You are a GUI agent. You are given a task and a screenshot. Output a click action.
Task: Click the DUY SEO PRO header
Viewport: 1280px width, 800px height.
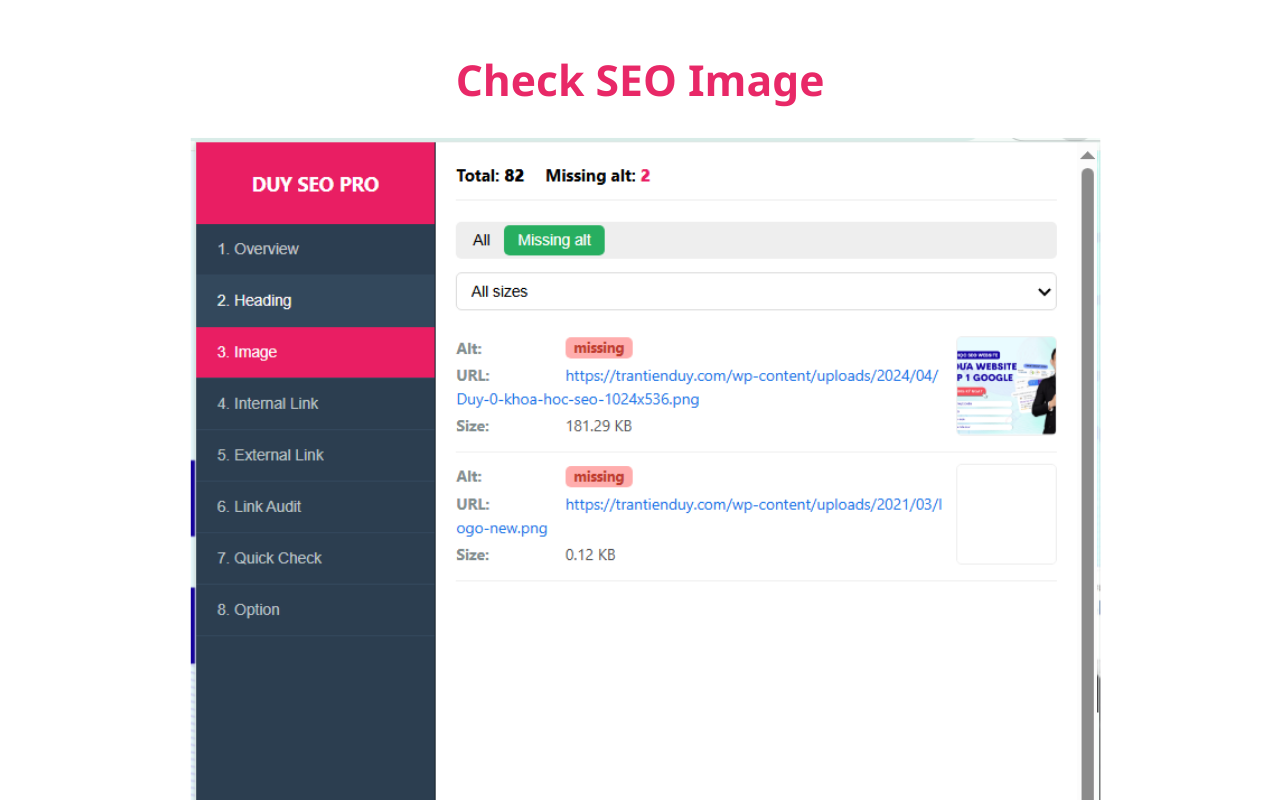point(315,184)
